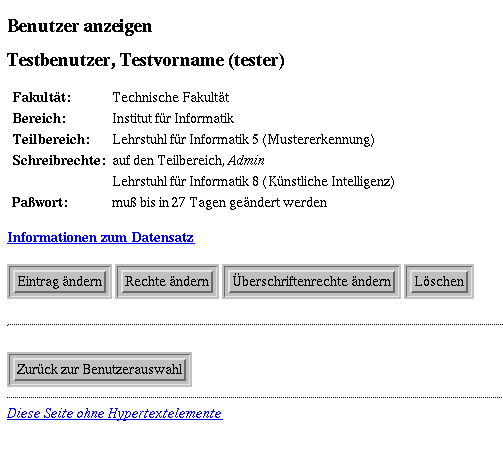Select the Paßwort: field label
The width and height of the screenshot is (503, 454).
coord(40,203)
